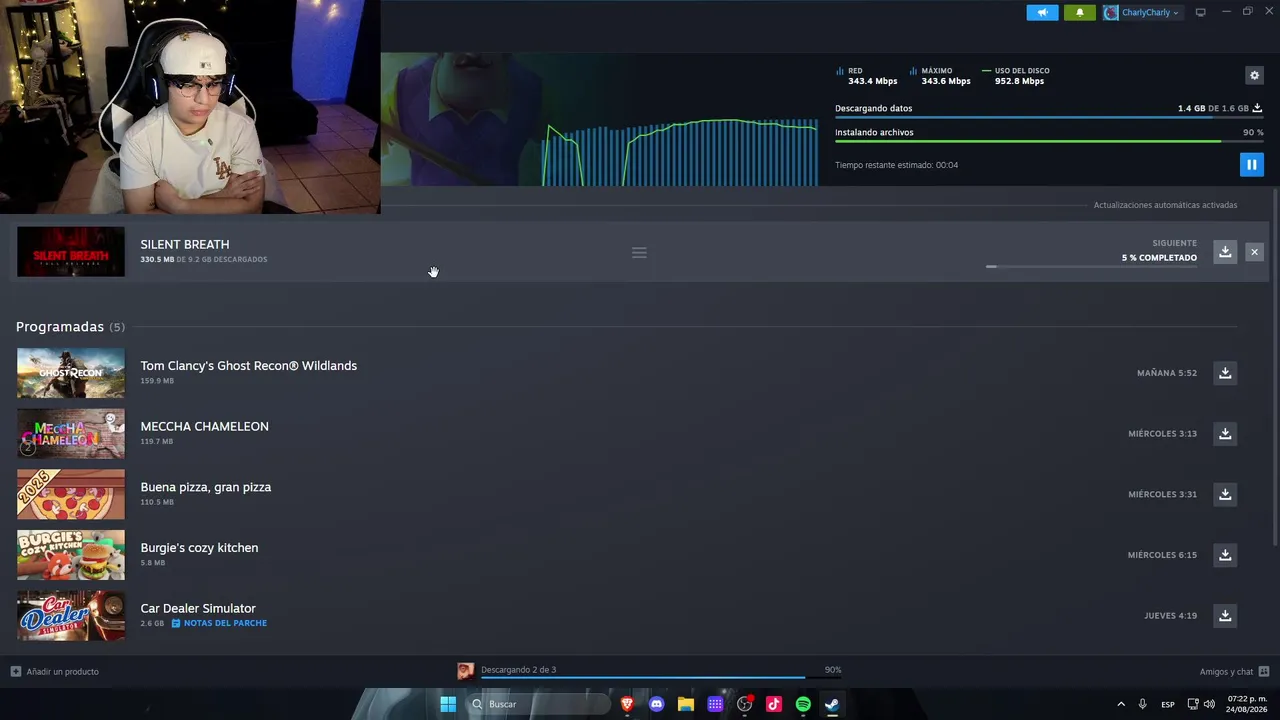Show hidden system tray icons
The height and width of the screenshot is (720, 1280).
click(x=1120, y=704)
